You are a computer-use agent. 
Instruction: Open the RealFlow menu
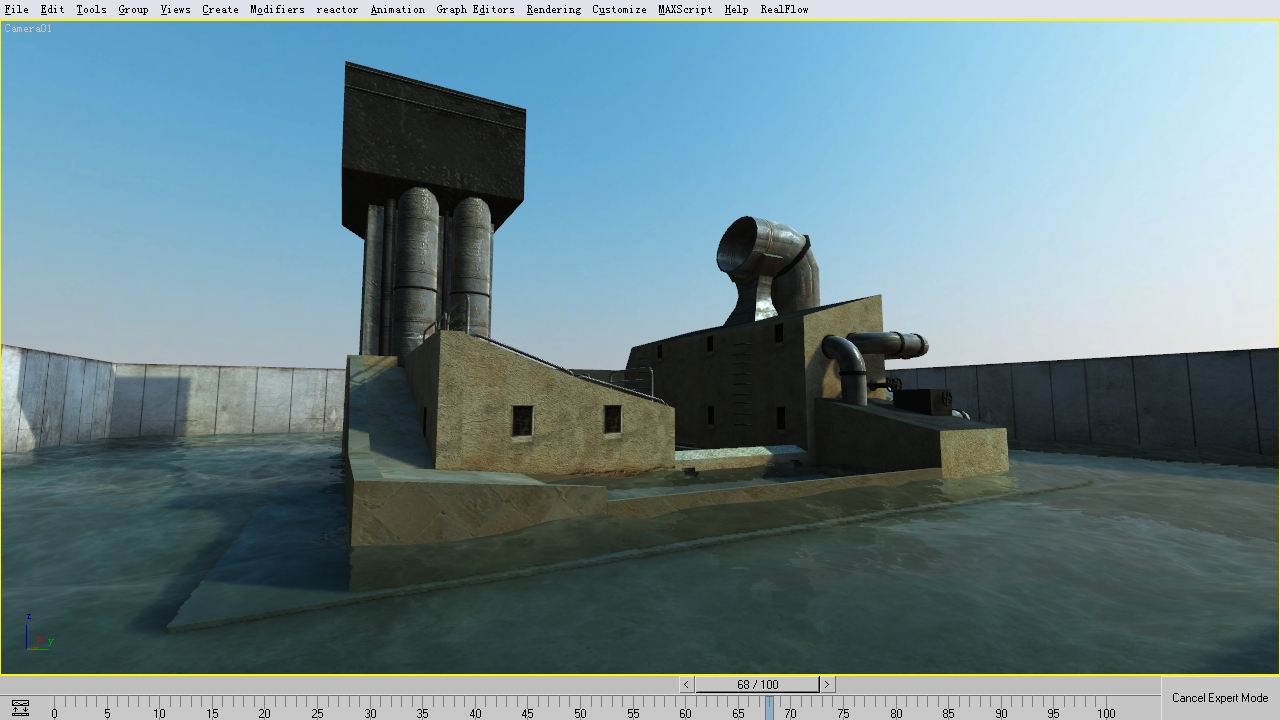[784, 9]
